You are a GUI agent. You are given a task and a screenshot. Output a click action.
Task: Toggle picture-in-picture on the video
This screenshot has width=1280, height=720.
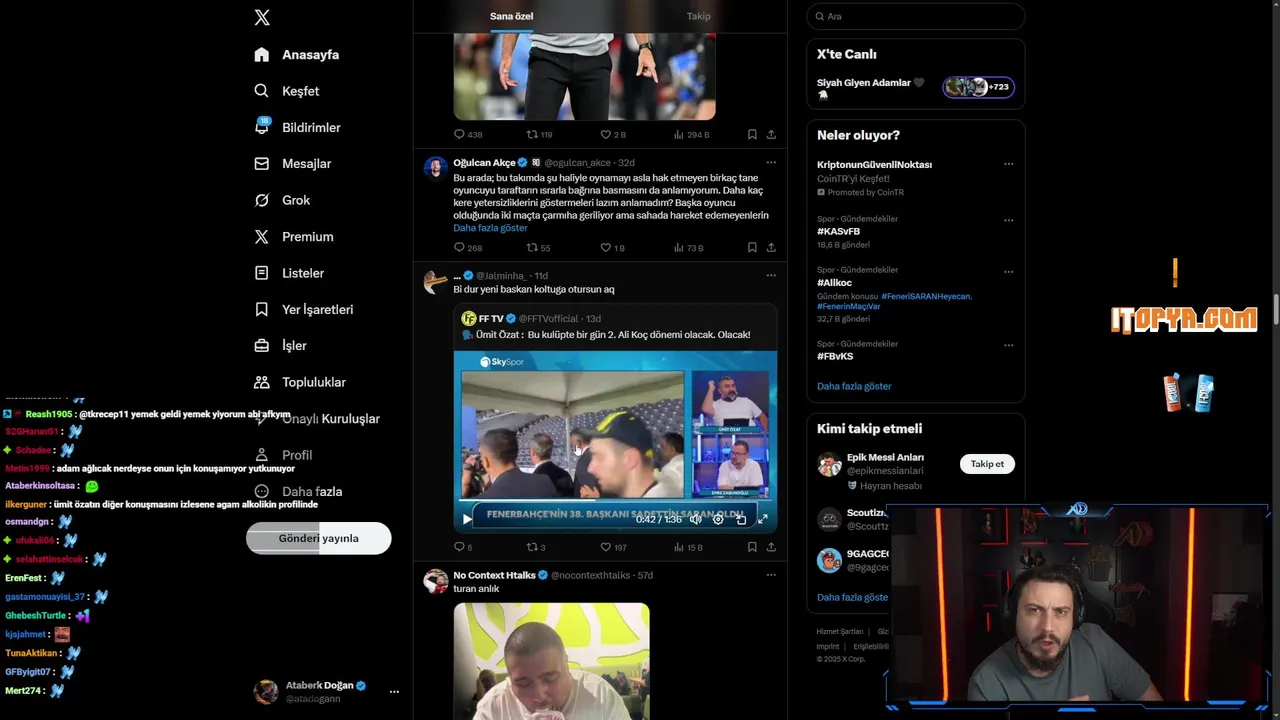point(741,519)
